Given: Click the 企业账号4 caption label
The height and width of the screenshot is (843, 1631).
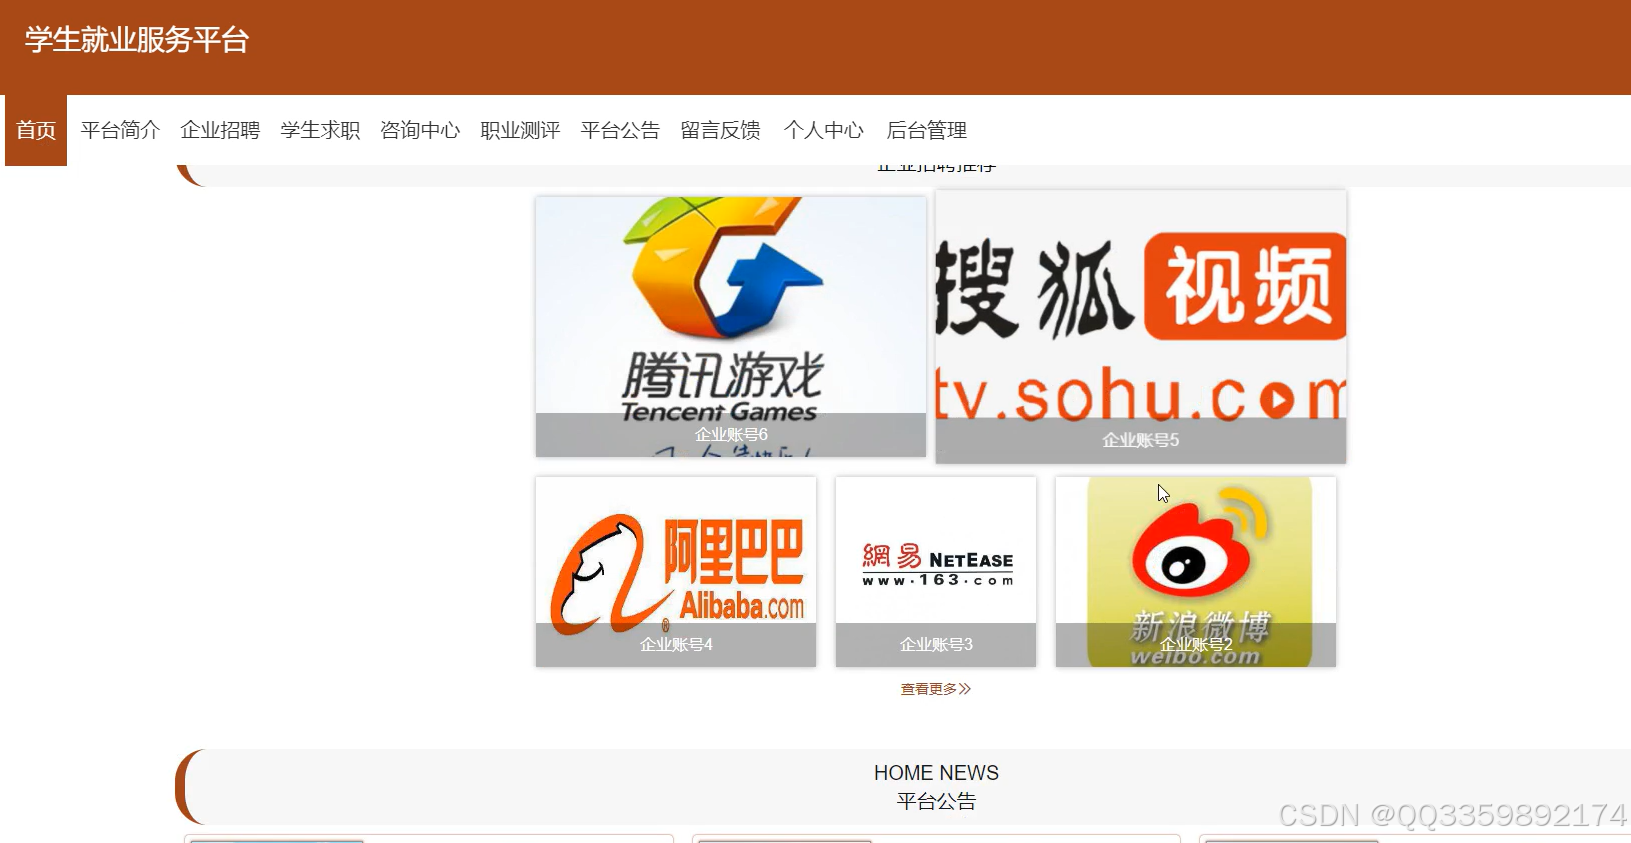Looking at the screenshot, I should point(676,645).
